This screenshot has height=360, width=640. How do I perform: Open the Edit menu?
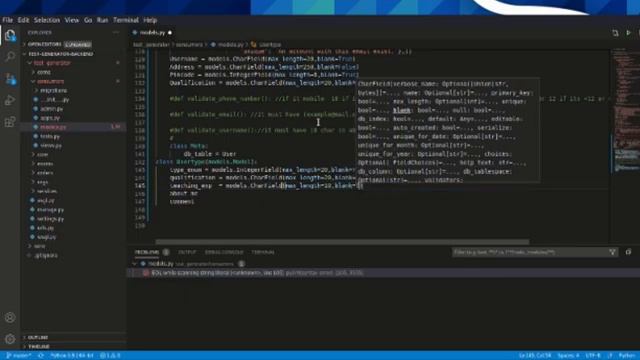[23, 20]
